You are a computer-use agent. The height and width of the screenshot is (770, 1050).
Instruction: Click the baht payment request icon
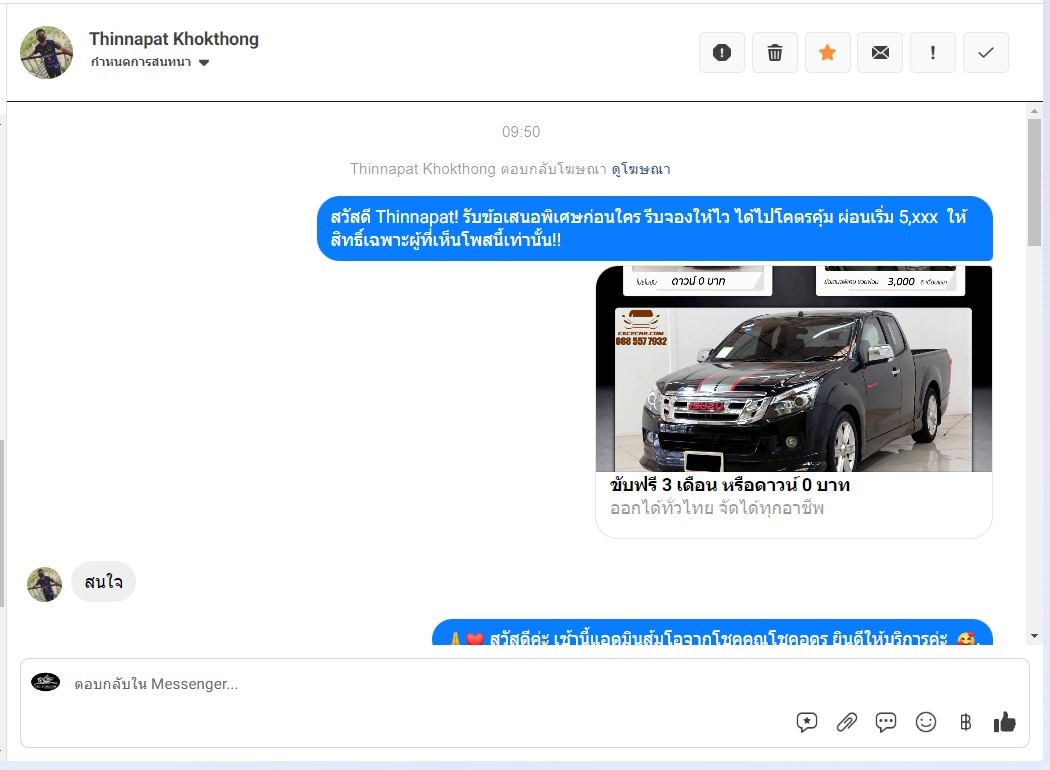(965, 722)
